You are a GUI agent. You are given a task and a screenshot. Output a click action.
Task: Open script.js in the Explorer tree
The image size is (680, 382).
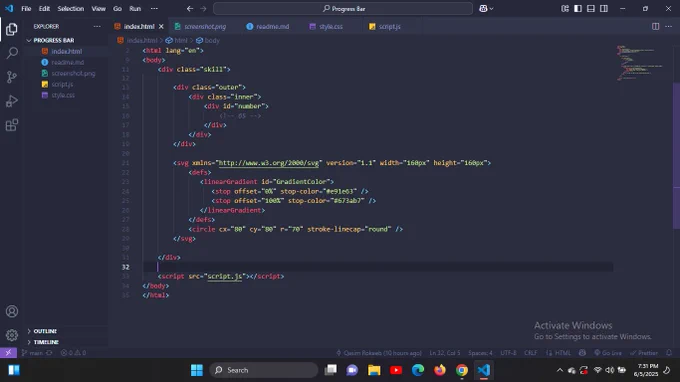pos(62,85)
